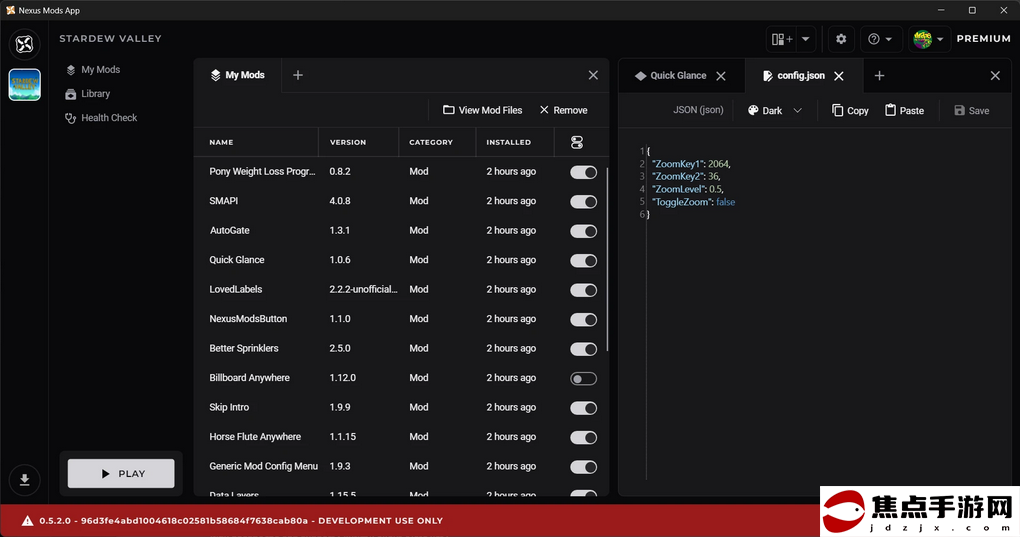Disable the Better Sprinklers mod
The width and height of the screenshot is (1020, 537).
click(584, 349)
